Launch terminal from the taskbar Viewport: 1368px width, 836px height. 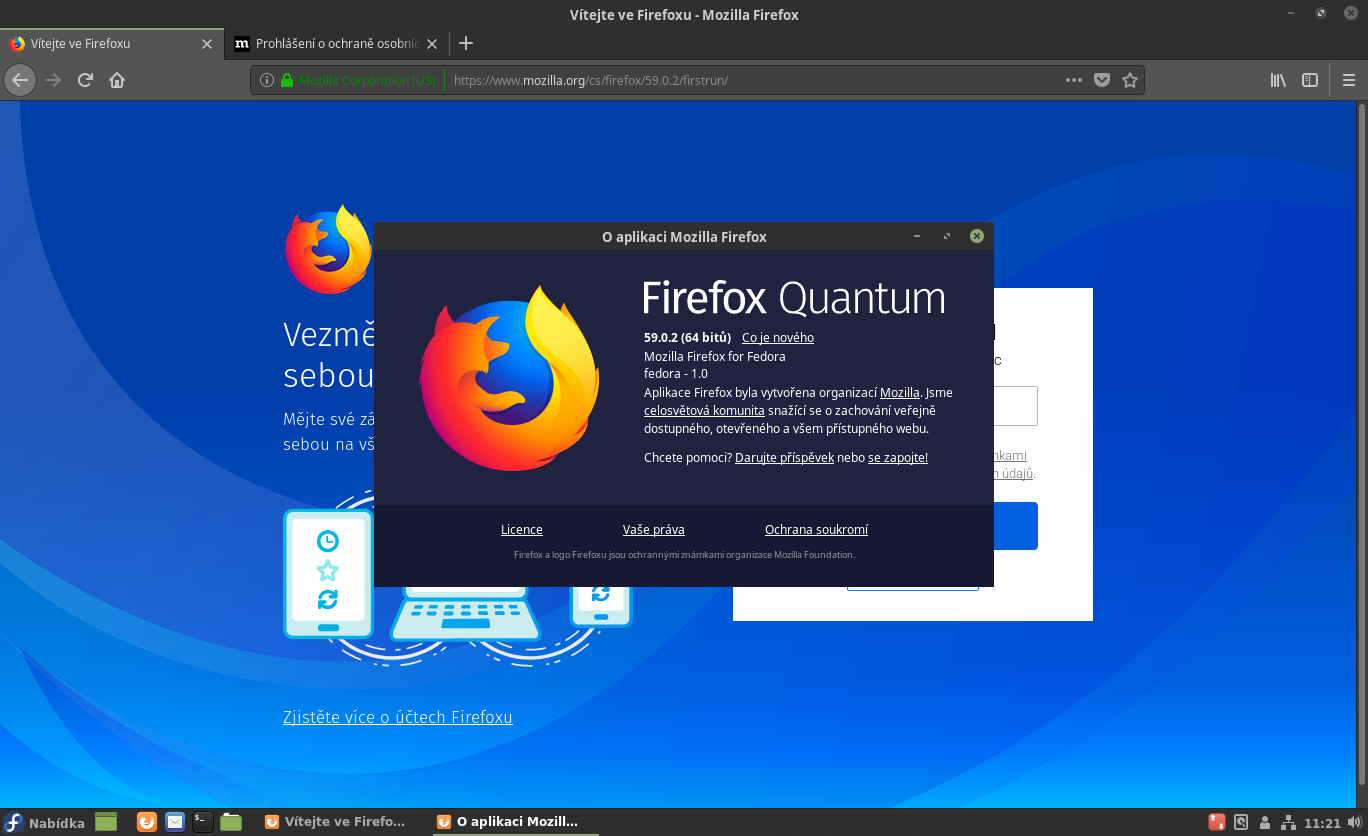[203, 822]
